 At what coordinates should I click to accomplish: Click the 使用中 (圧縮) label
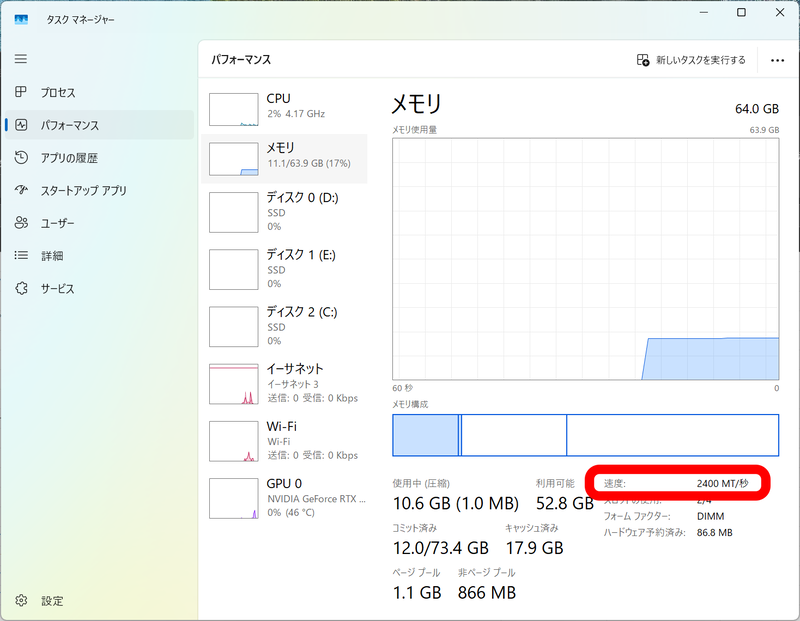tap(421, 483)
